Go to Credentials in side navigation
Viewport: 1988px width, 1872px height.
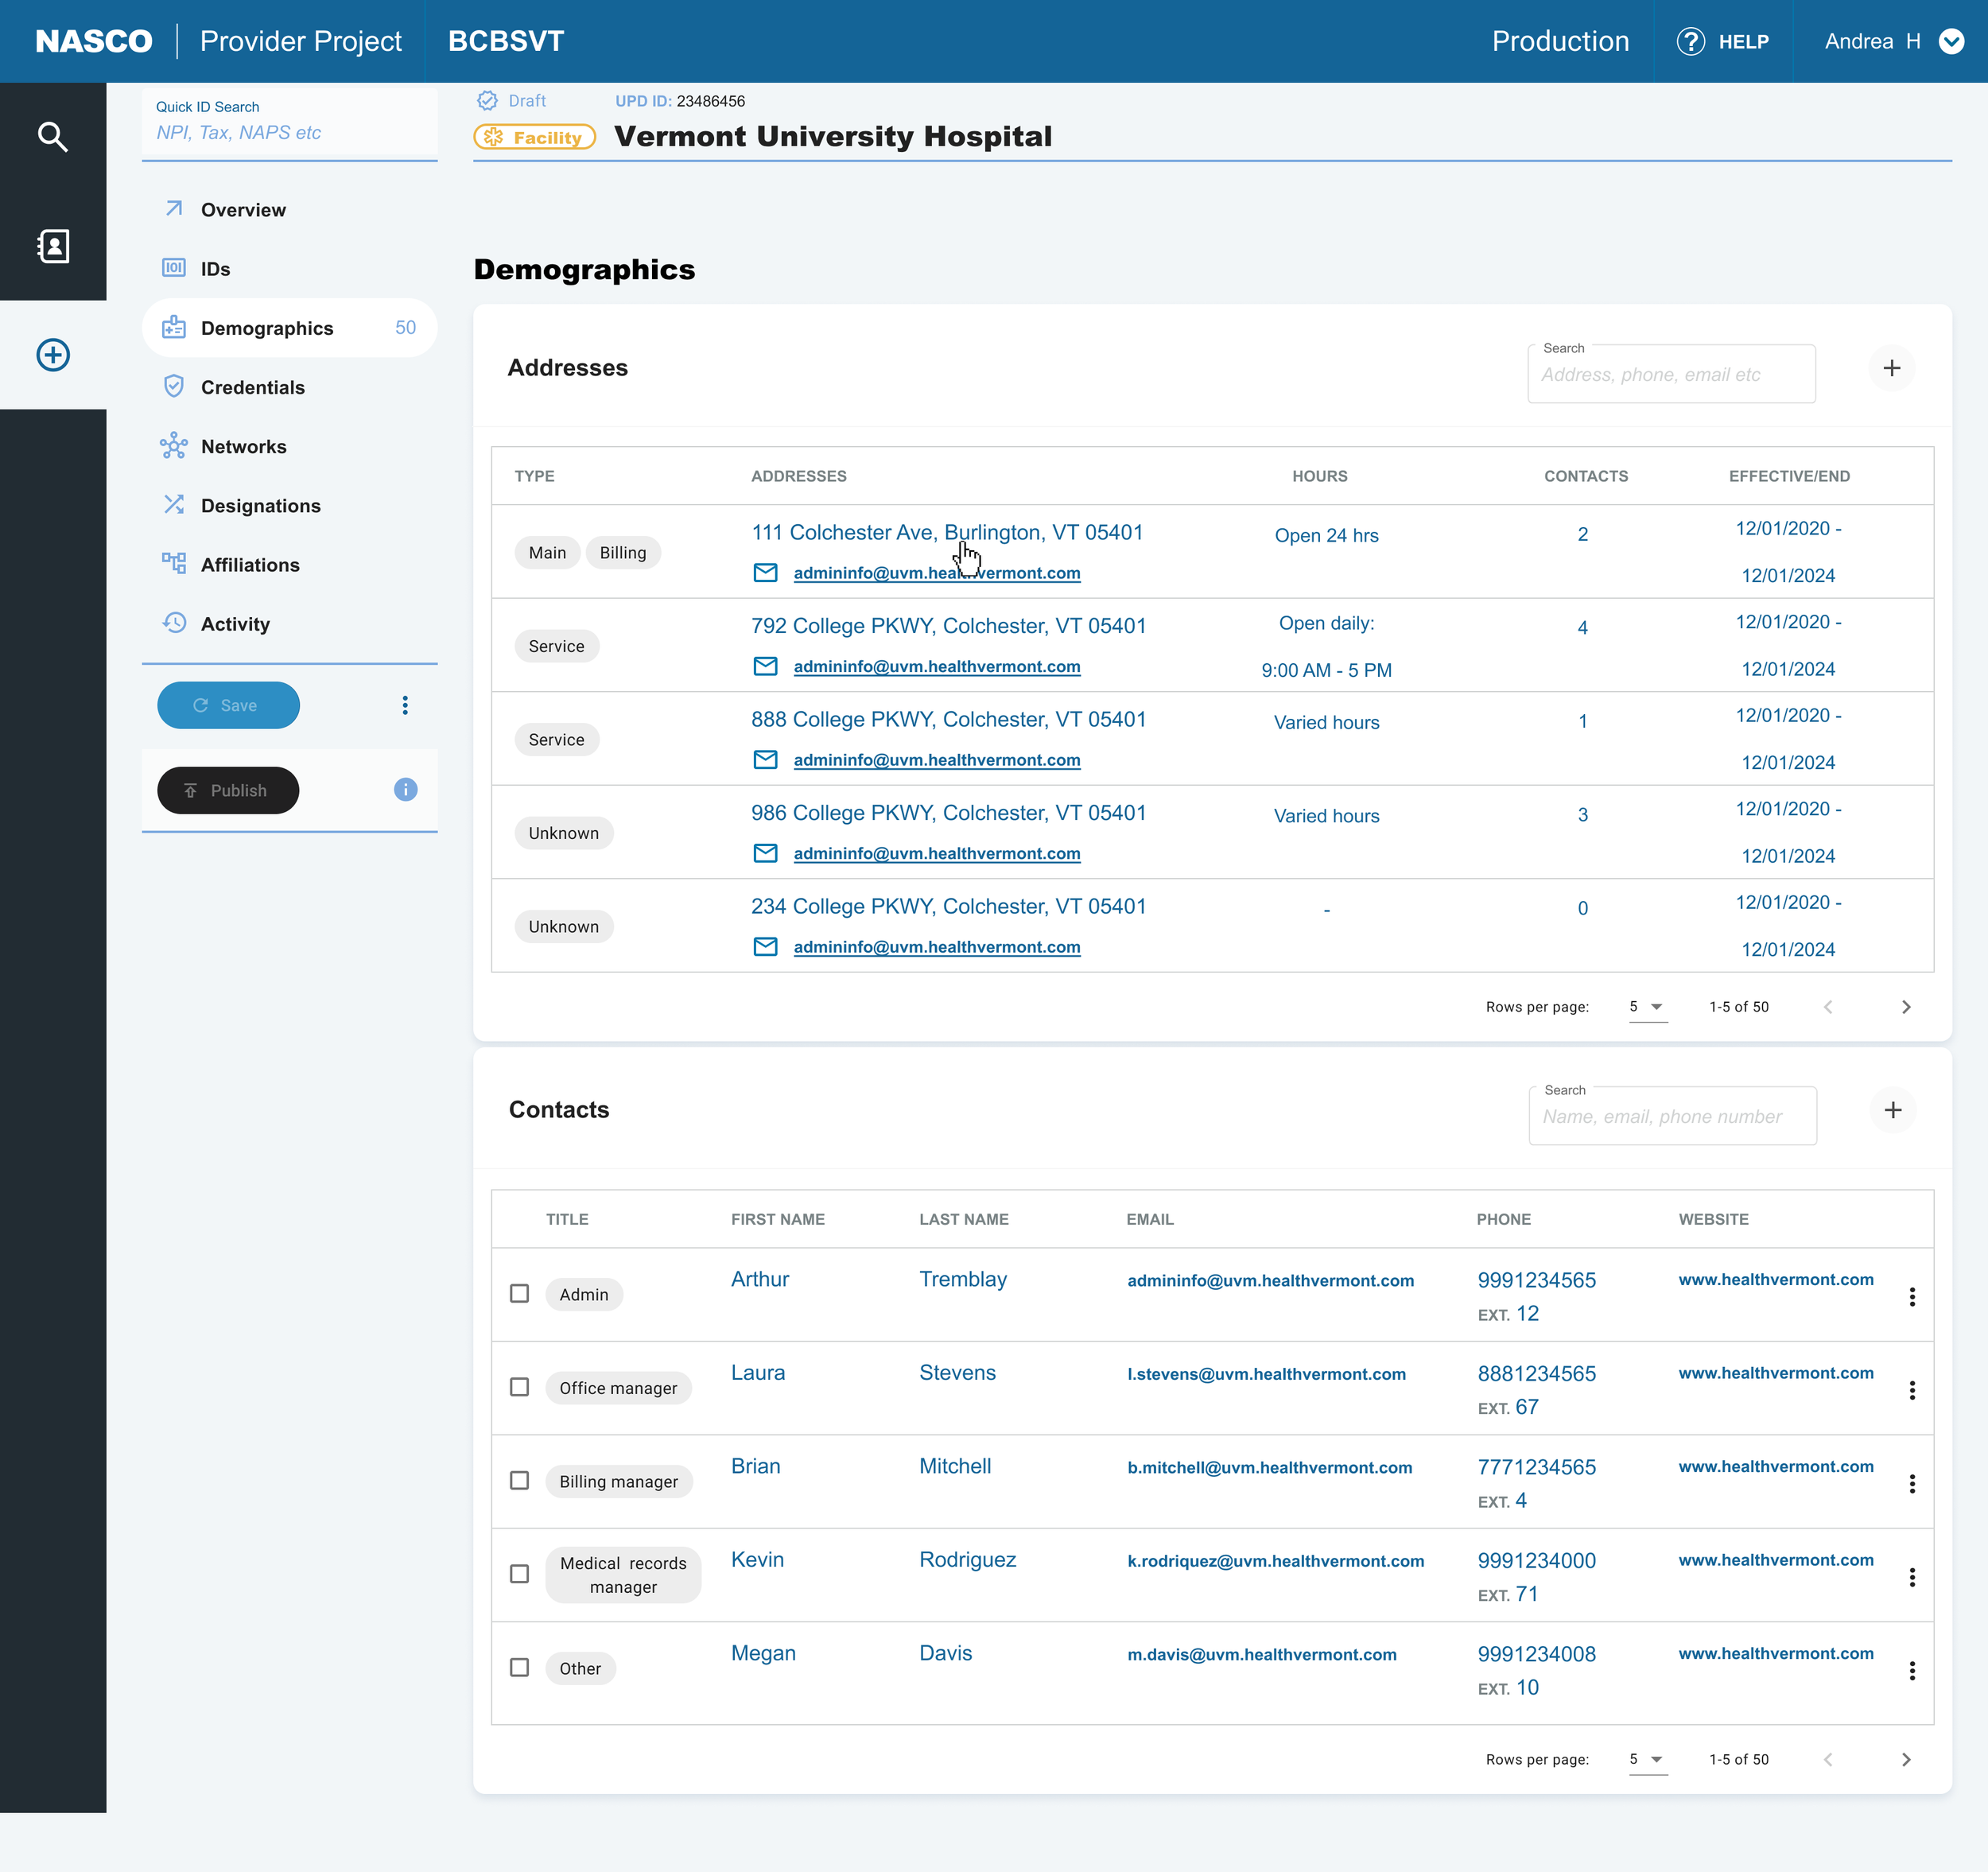252,388
